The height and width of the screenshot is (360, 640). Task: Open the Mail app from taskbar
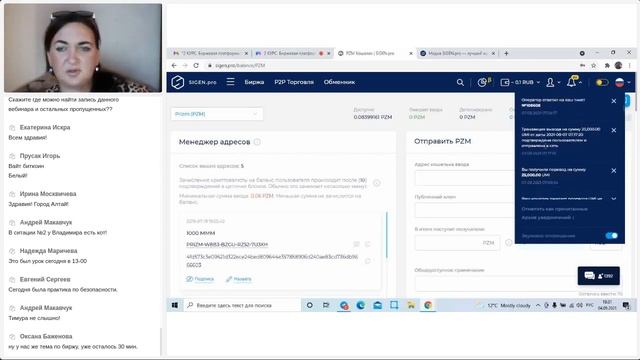(378, 305)
